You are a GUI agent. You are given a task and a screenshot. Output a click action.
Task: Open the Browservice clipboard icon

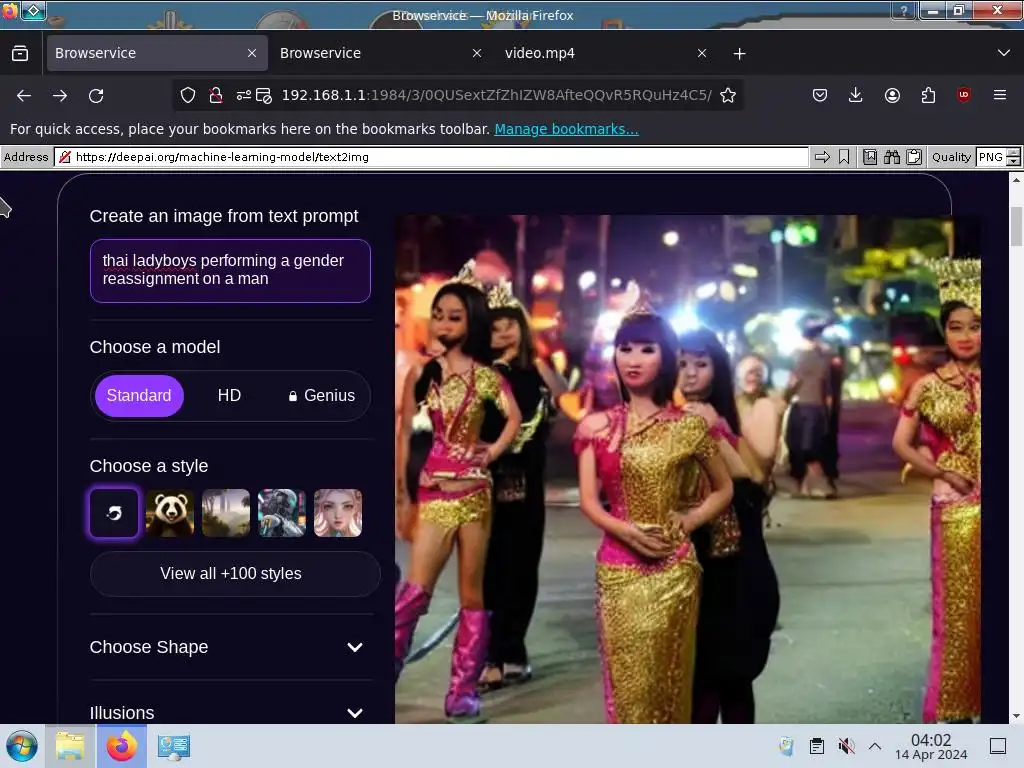(x=914, y=157)
